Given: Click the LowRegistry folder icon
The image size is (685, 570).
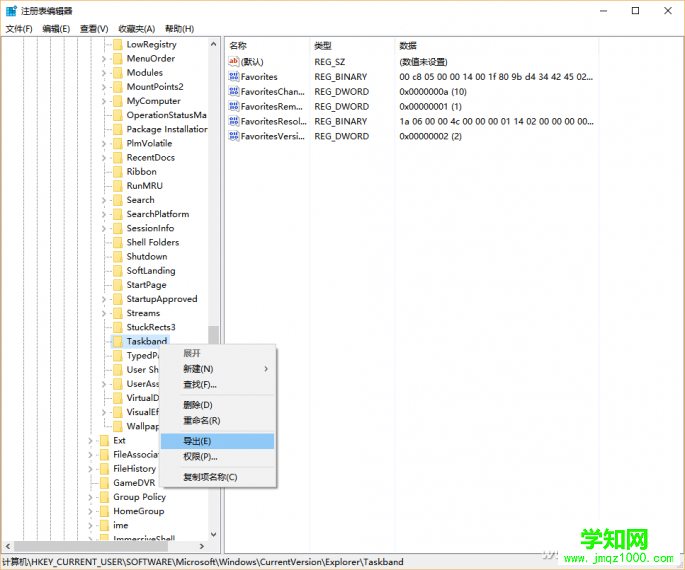Looking at the screenshot, I should [118, 44].
